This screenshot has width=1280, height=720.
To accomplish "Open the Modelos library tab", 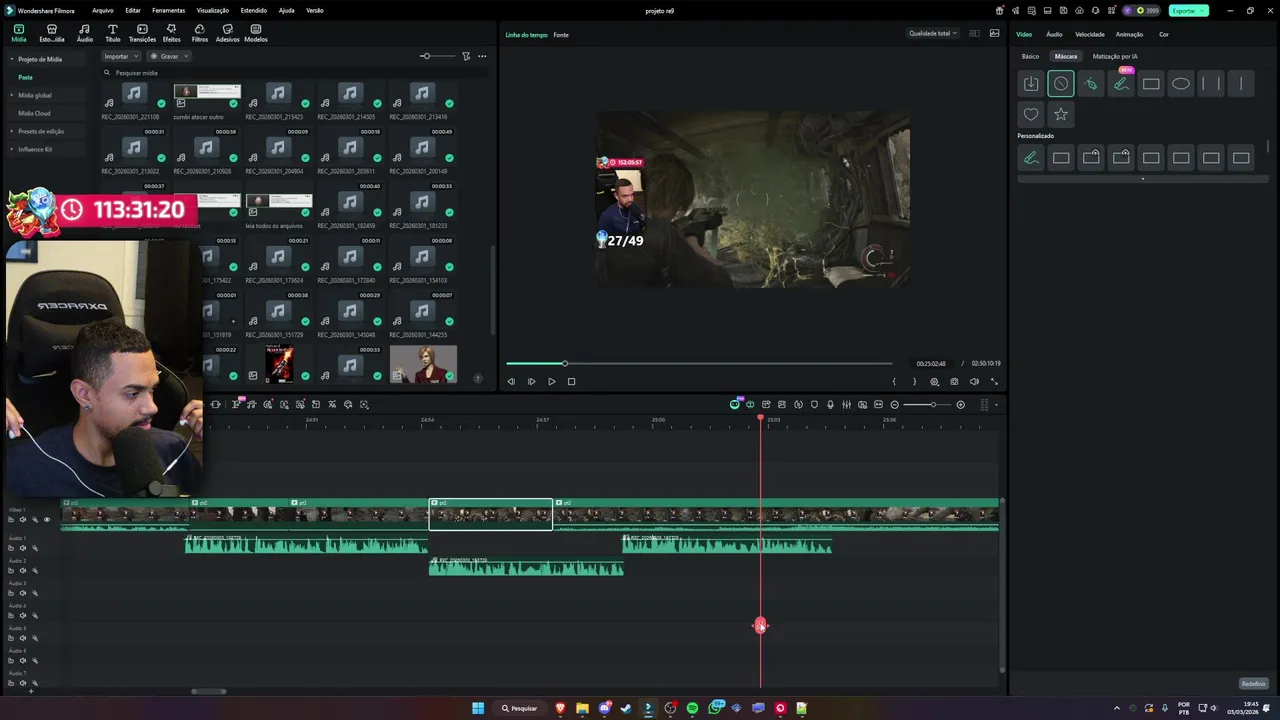I will tap(256, 33).
